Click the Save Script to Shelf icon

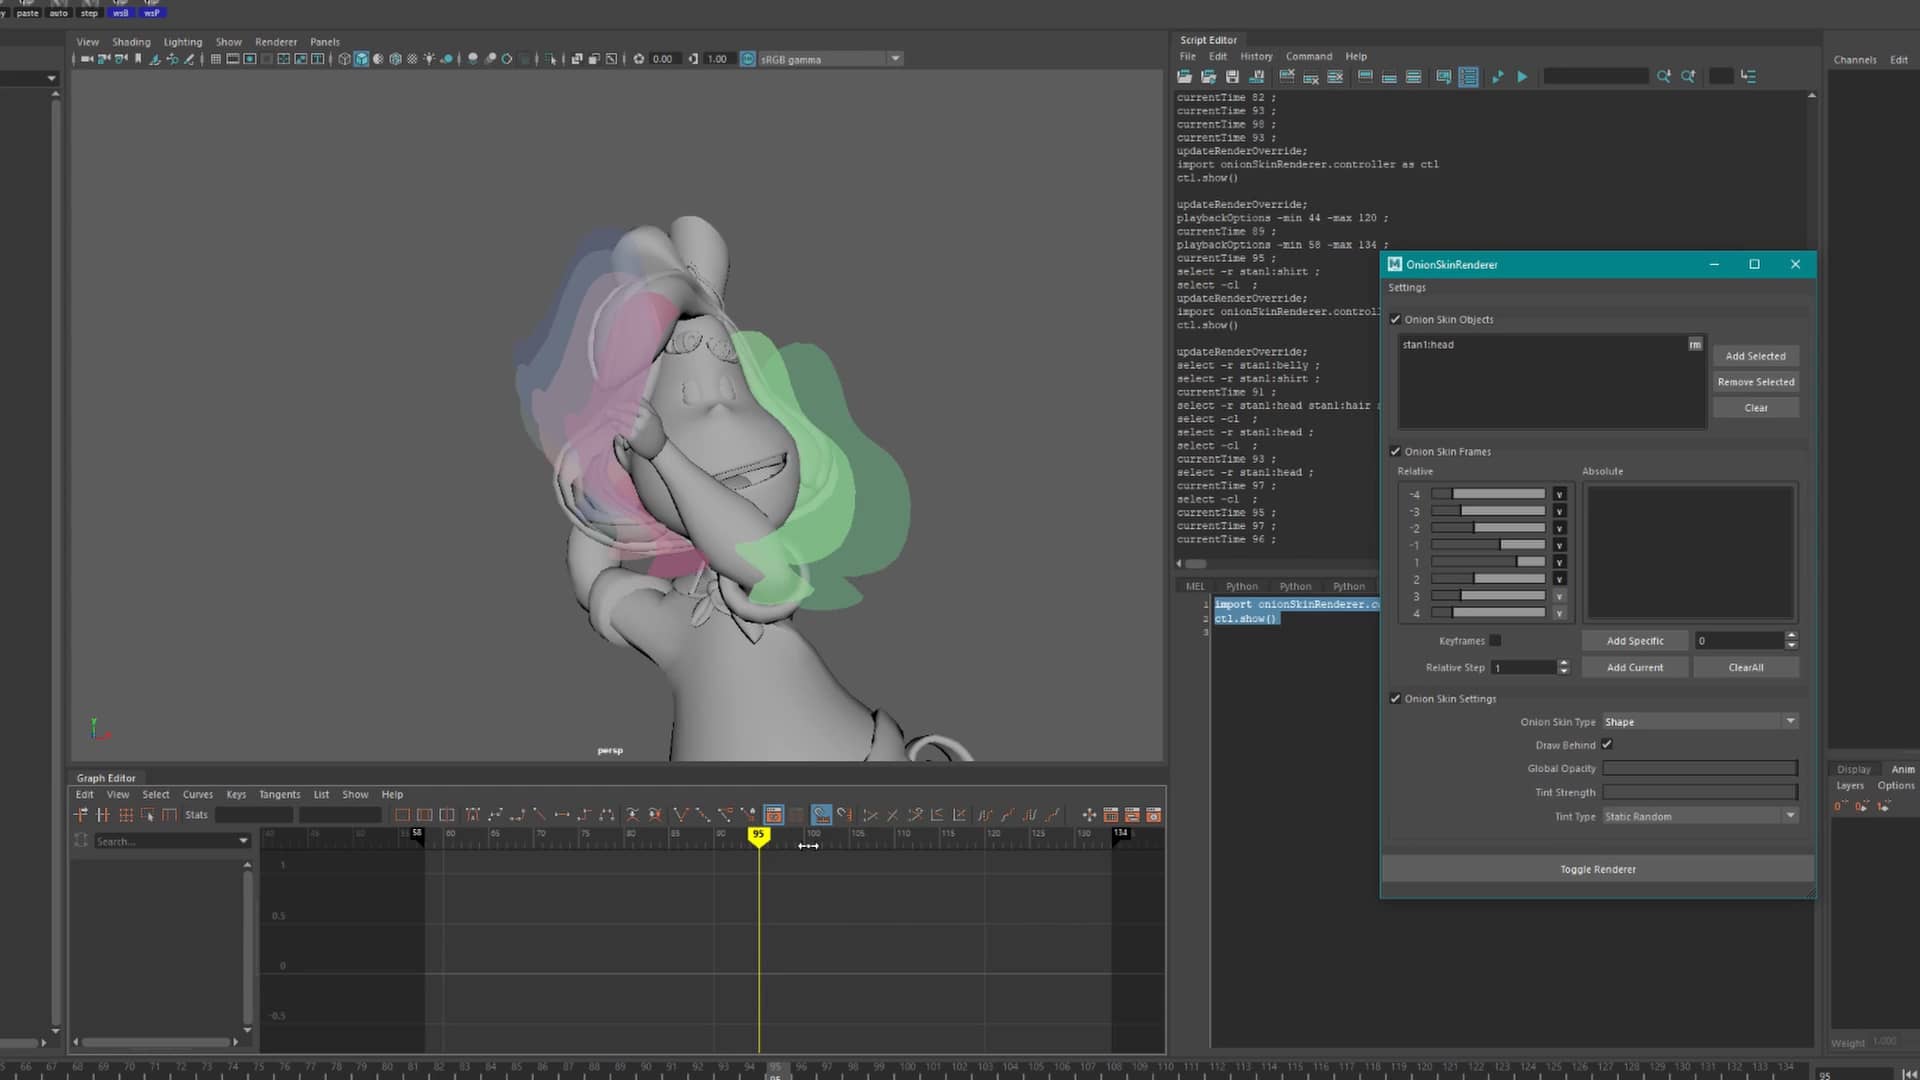(x=1258, y=76)
